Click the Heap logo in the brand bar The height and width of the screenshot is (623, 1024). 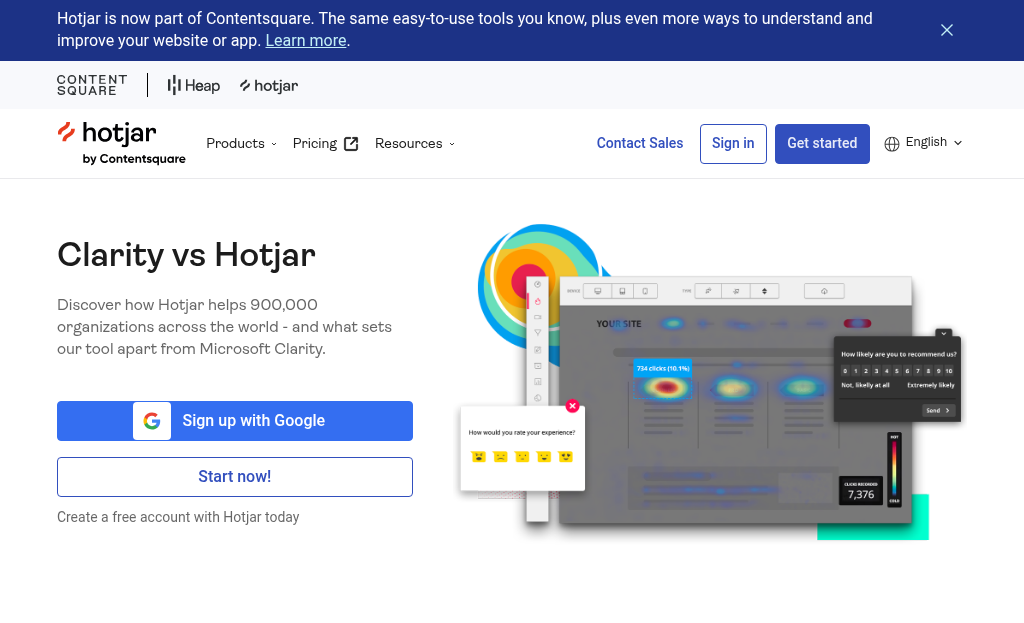click(x=193, y=85)
